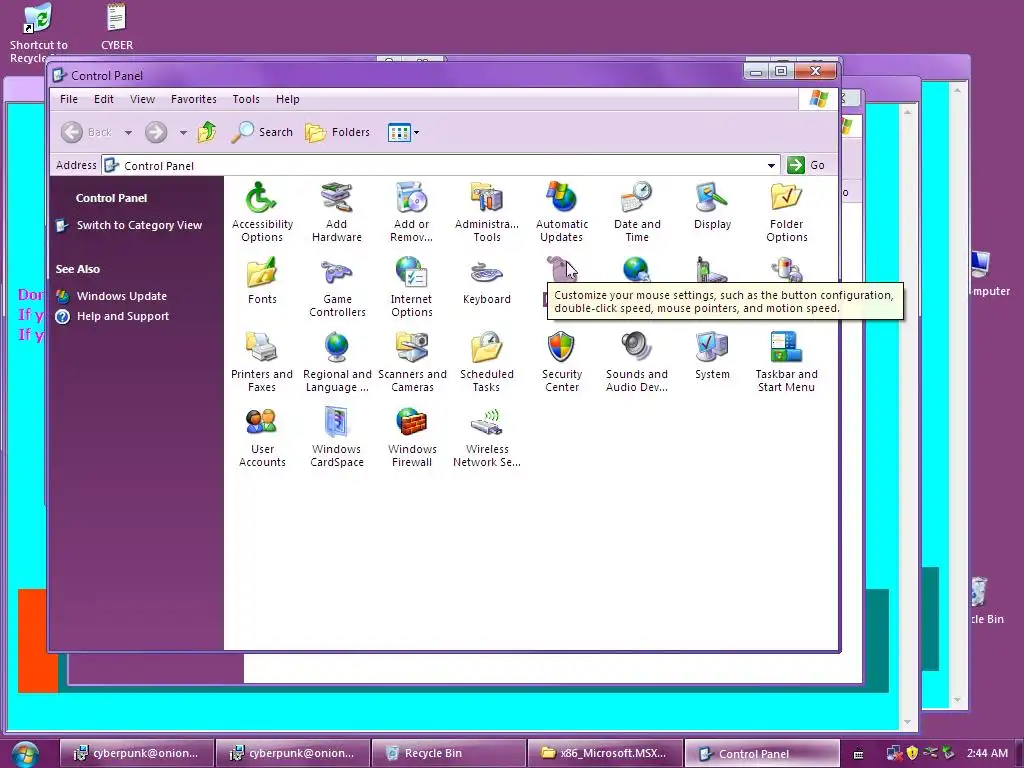Open Add Hardware applet
The image size is (1024, 768).
click(336, 212)
